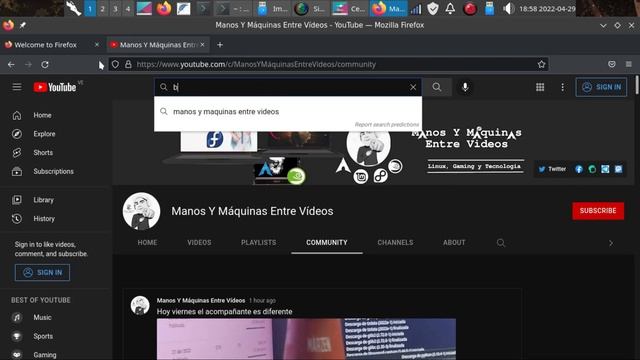
Task: Open the Twitter link on the channel banner
Action: point(552,169)
